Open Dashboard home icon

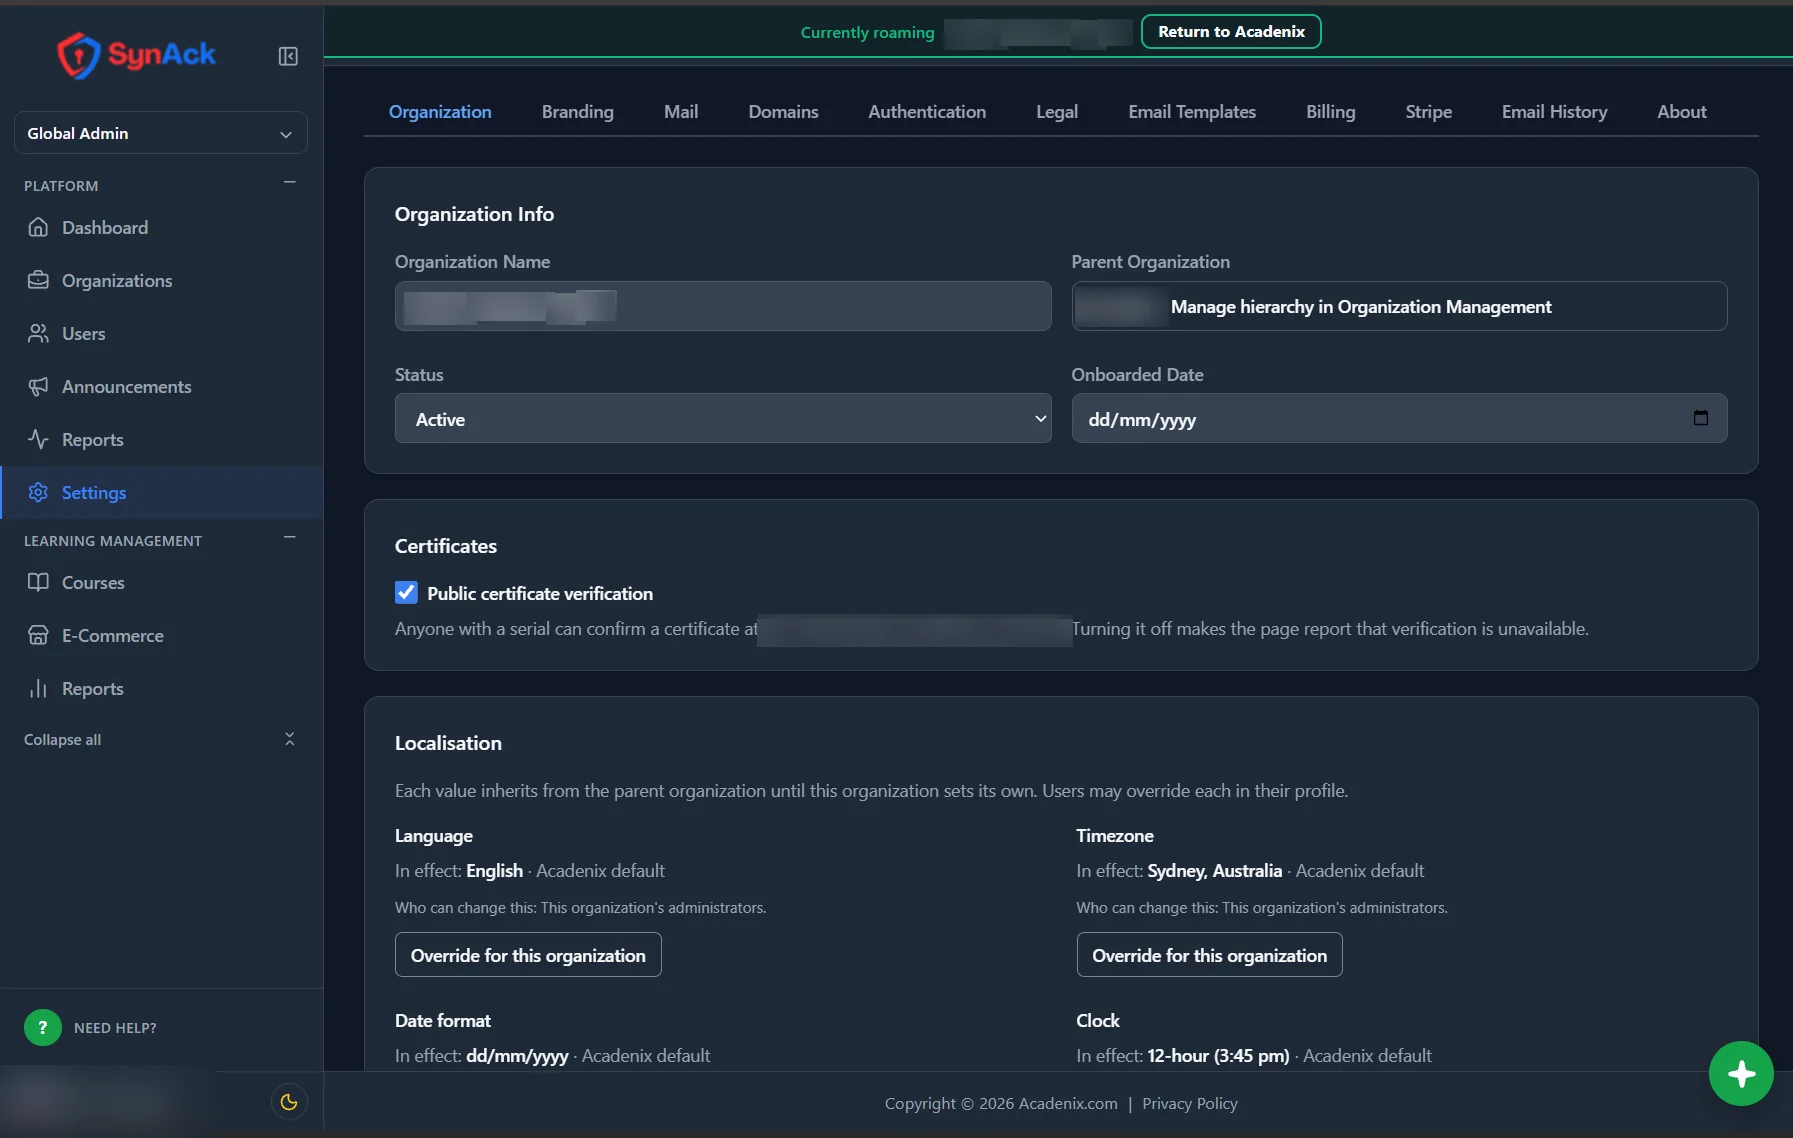click(38, 227)
